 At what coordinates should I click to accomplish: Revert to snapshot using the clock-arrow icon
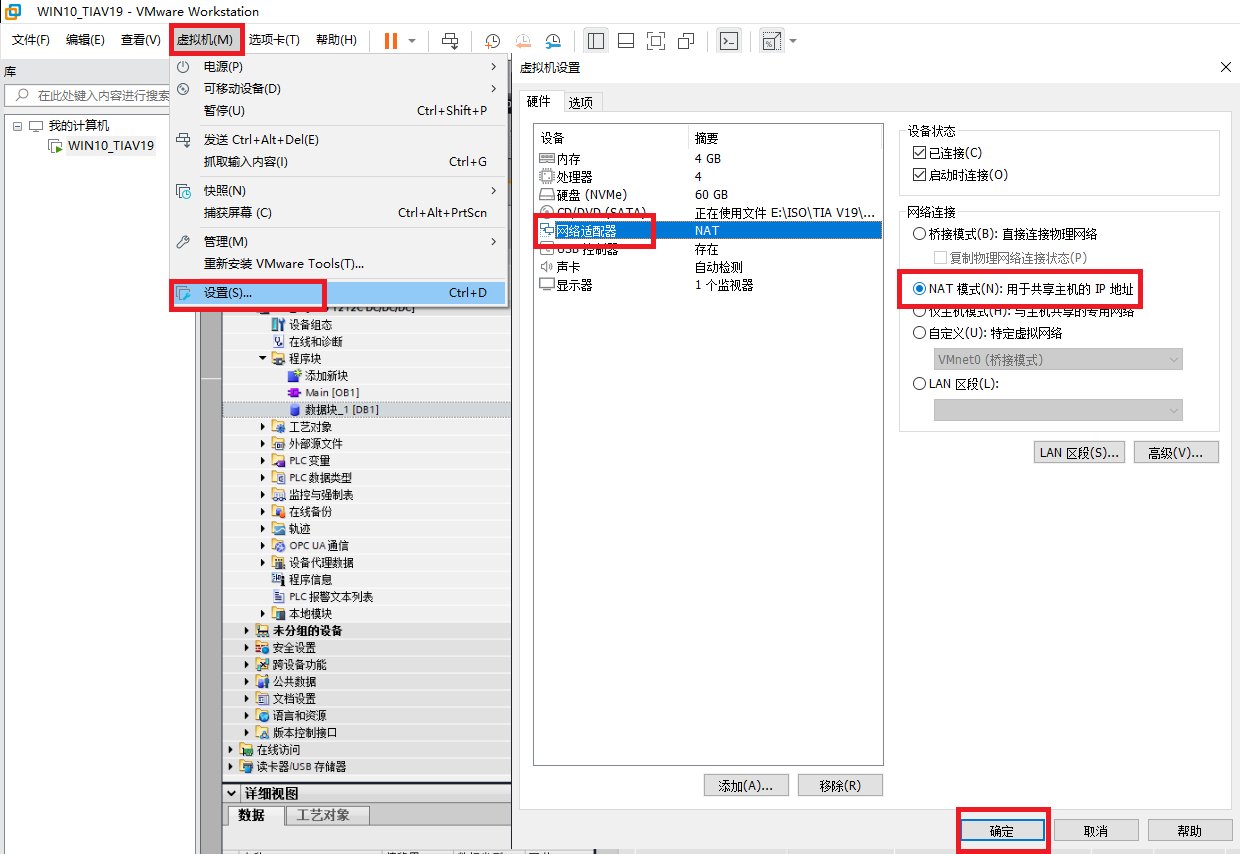tap(523, 41)
